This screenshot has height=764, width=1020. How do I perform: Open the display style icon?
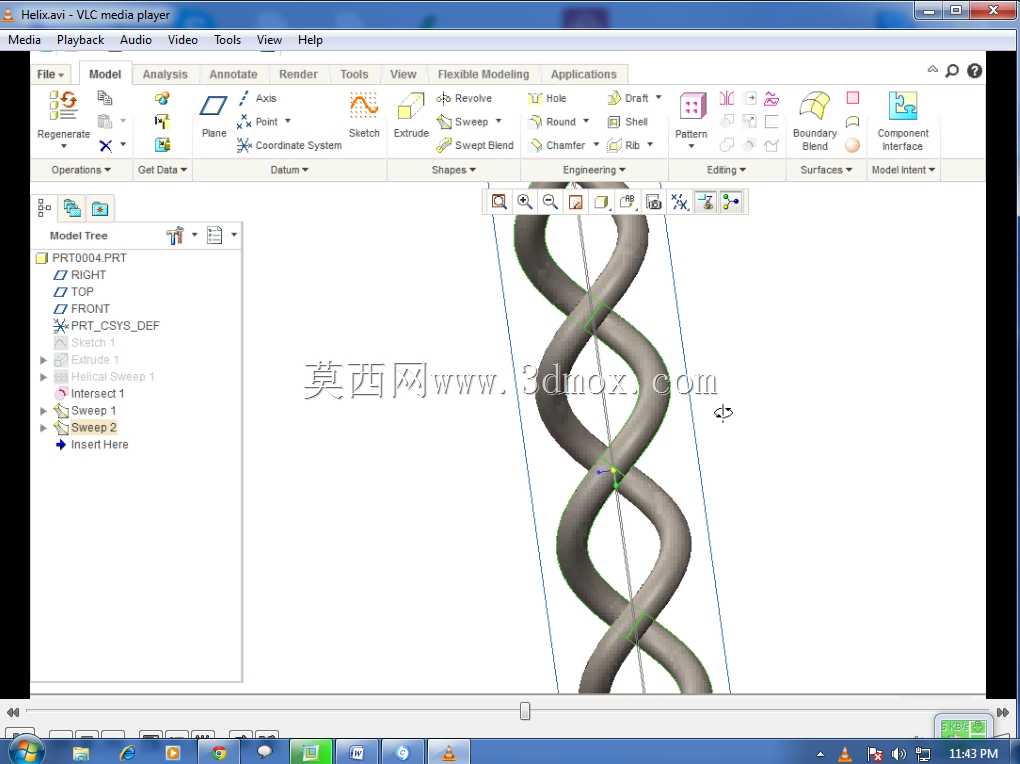coord(601,202)
